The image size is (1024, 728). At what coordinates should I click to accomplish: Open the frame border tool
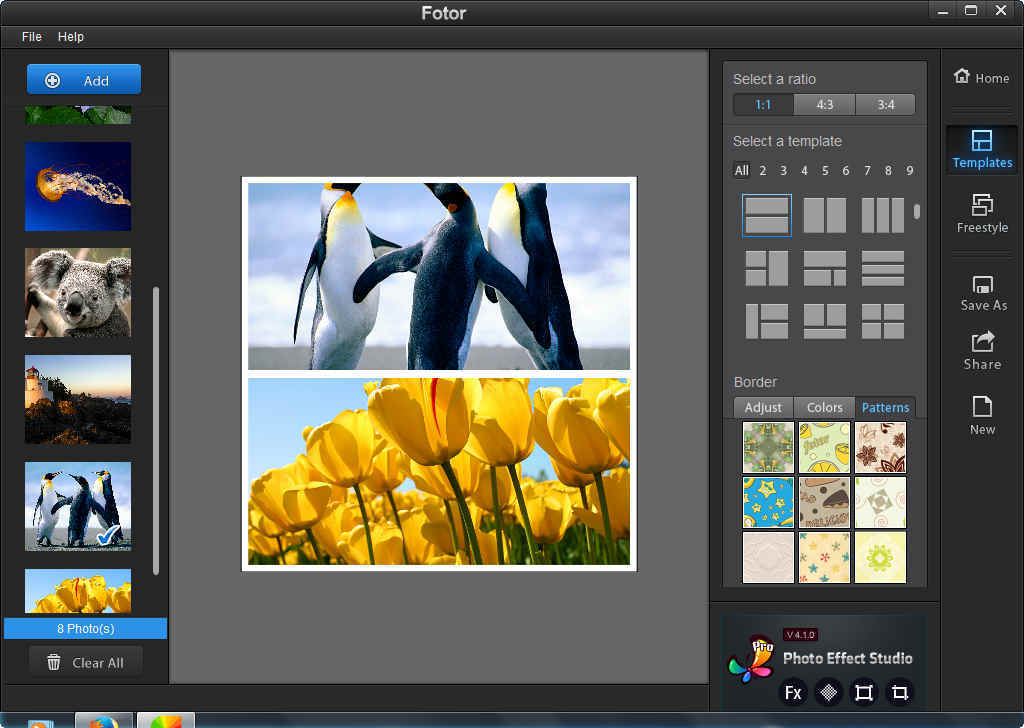click(863, 692)
